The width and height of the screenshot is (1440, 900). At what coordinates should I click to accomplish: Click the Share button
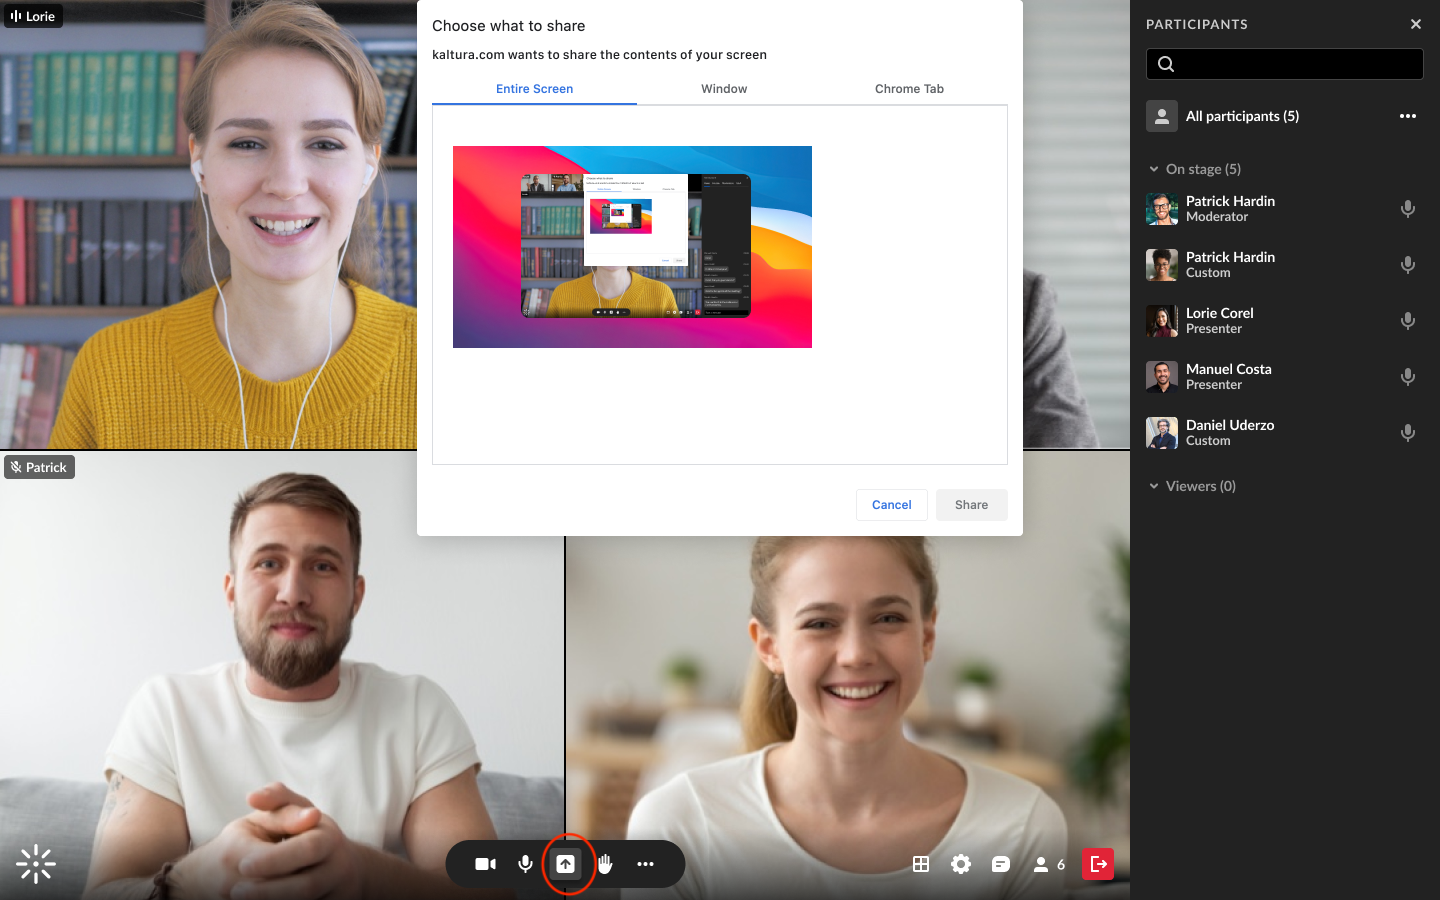pos(971,505)
